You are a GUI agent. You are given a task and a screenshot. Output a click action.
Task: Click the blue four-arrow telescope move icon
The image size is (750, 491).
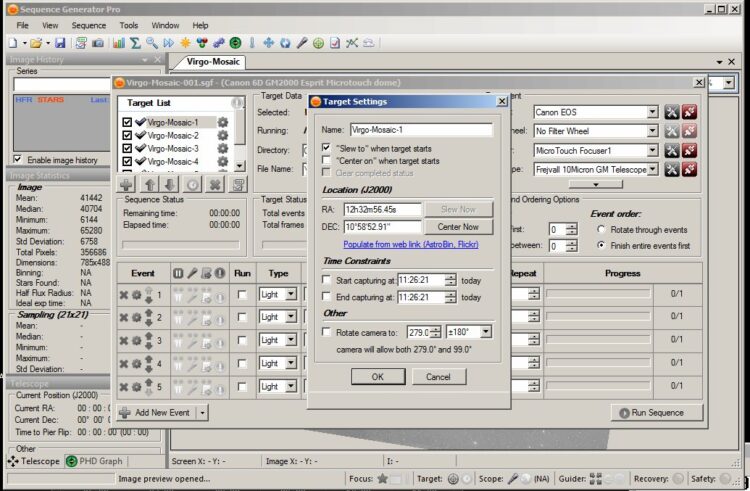[268, 43]
